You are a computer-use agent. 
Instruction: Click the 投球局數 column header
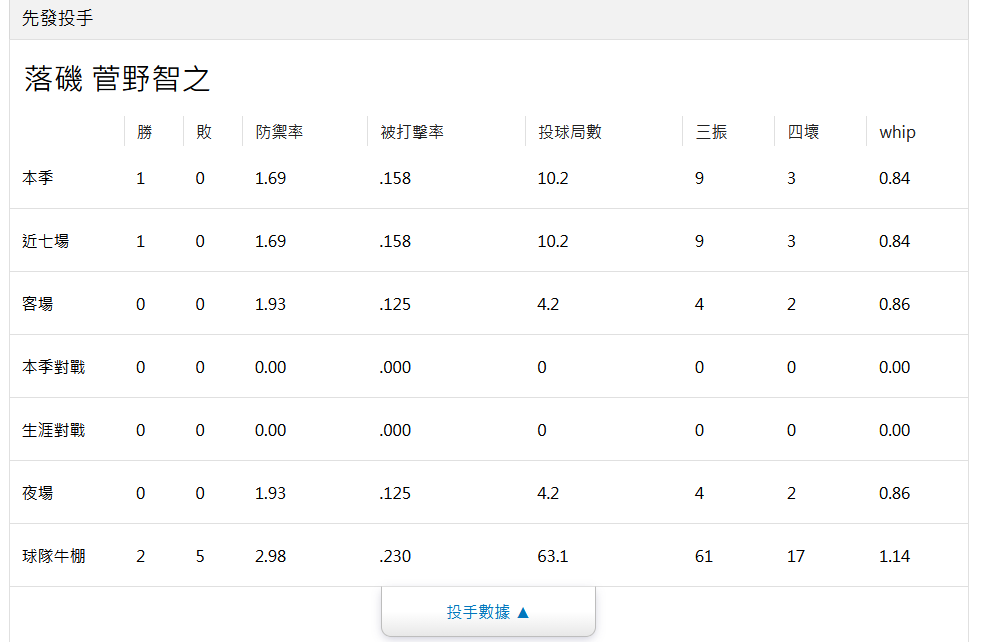pos(570,132)
